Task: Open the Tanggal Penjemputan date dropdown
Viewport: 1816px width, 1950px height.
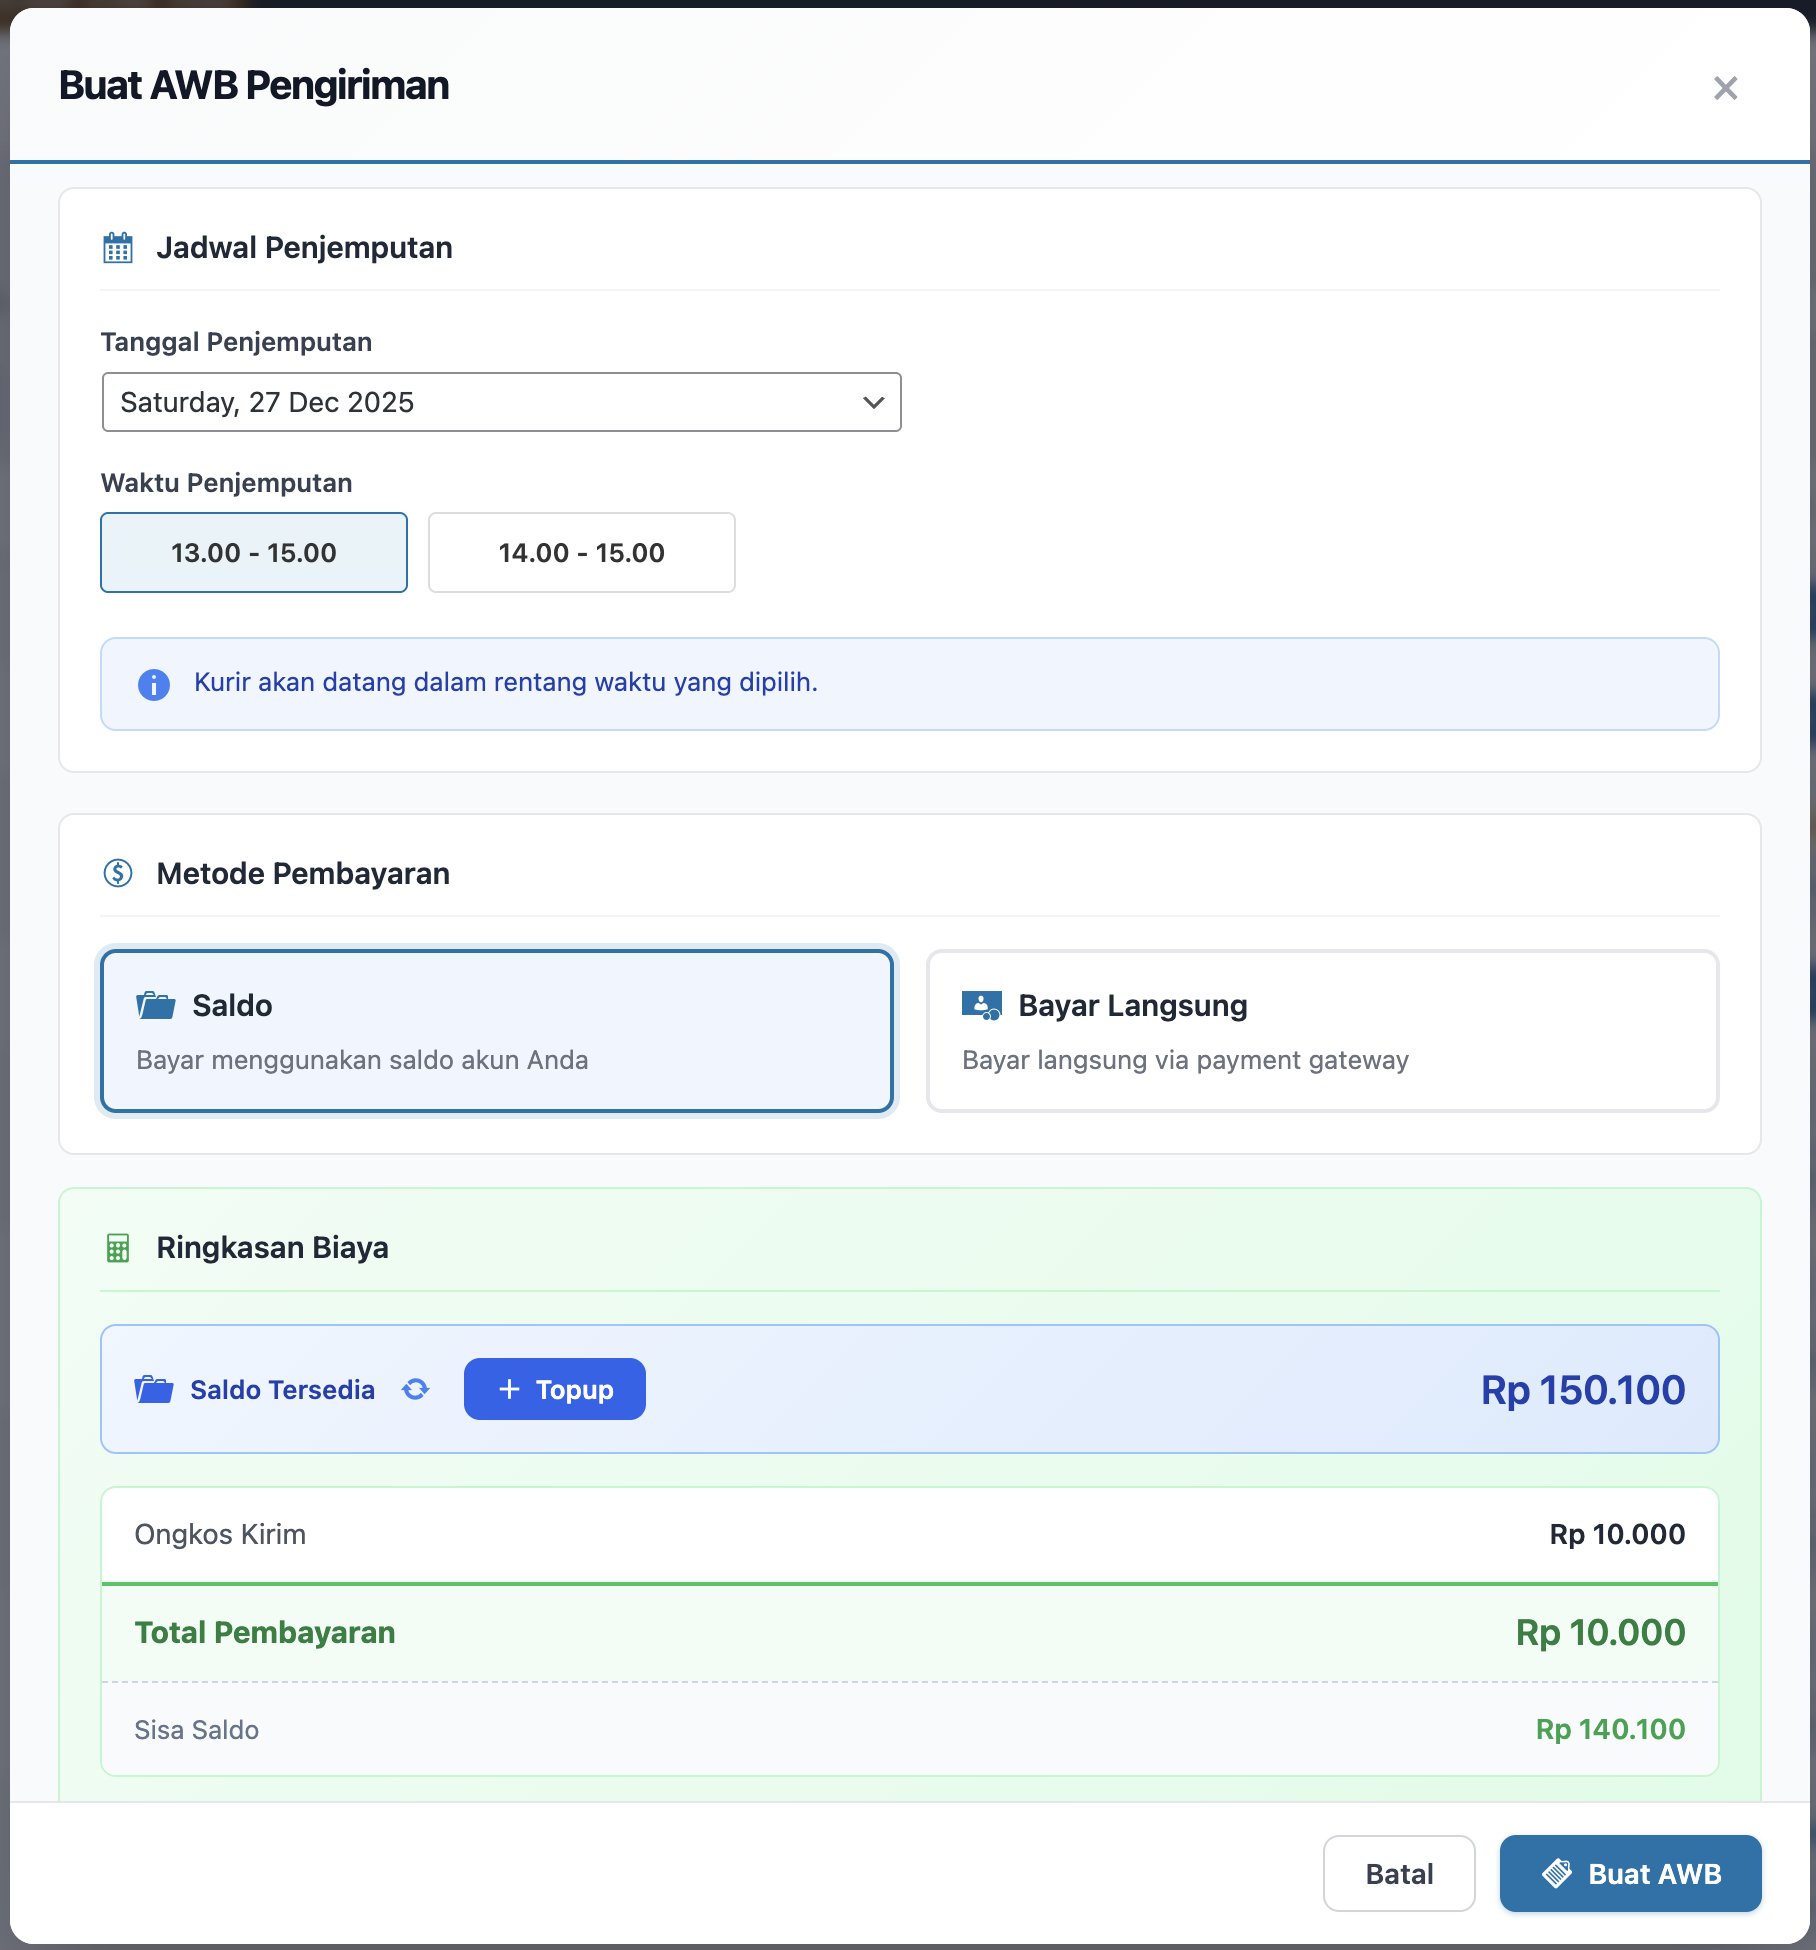Action: click(501, 402)
